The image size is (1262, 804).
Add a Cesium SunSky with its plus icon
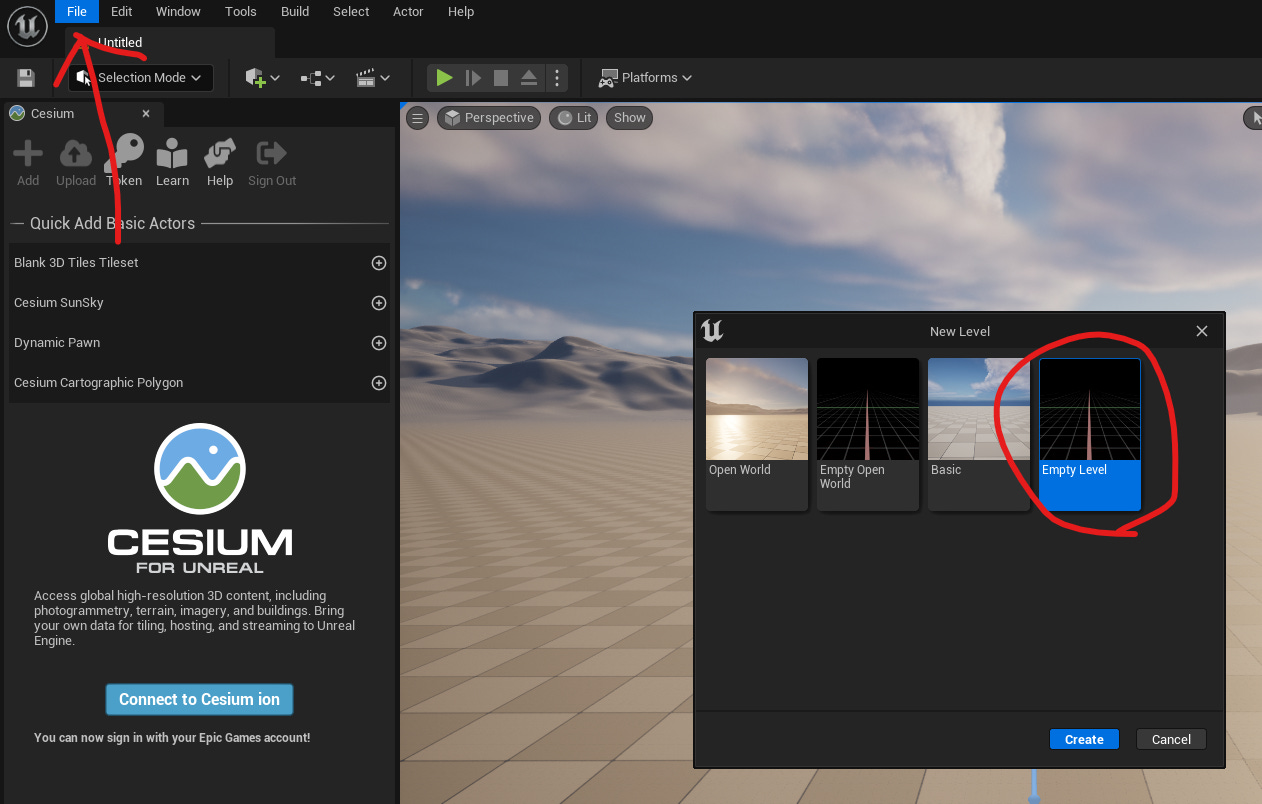pyautogui.click(x=378, y=302)
